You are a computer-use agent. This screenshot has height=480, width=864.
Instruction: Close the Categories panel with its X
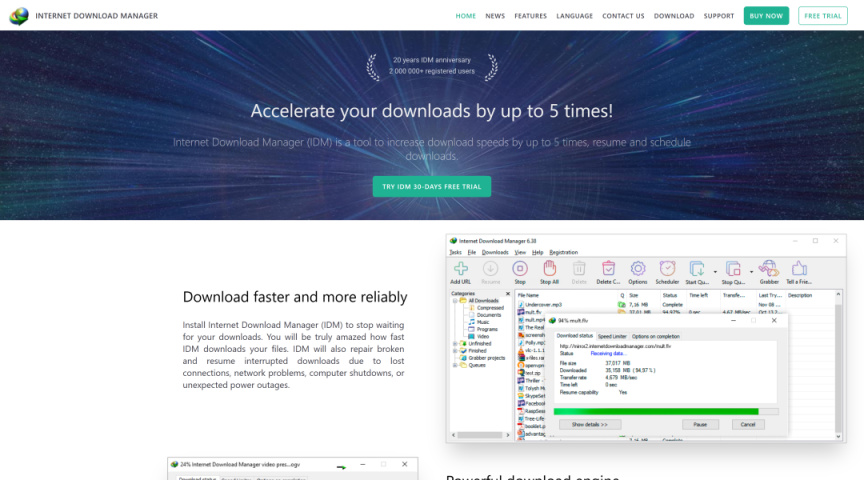(508, 294)
